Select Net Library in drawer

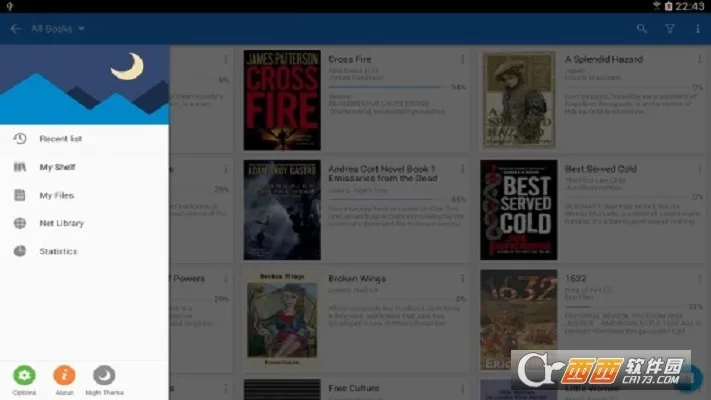(61, 223)
